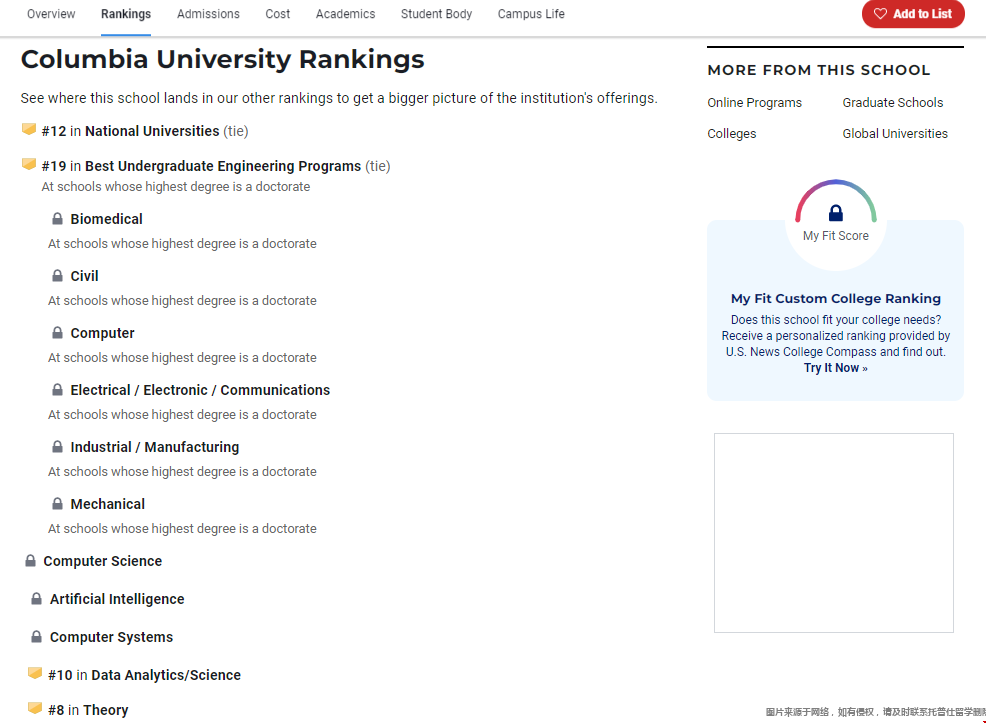Open the Cost tab
986x723 pixels.
tap(277, 14)
